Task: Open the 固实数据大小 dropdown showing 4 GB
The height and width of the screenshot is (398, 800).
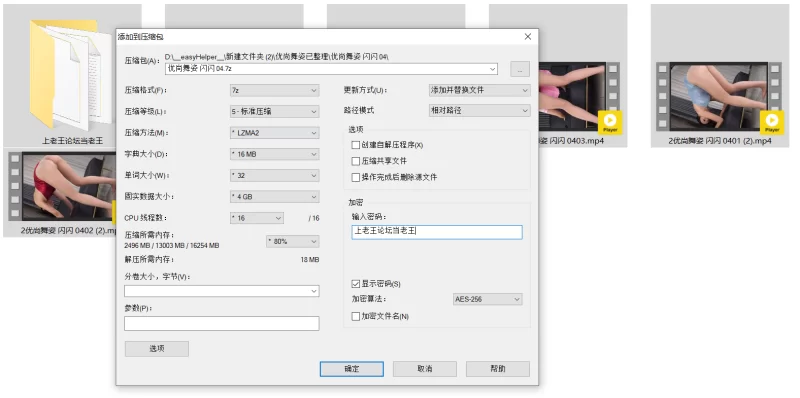Action: pos(274,196)
